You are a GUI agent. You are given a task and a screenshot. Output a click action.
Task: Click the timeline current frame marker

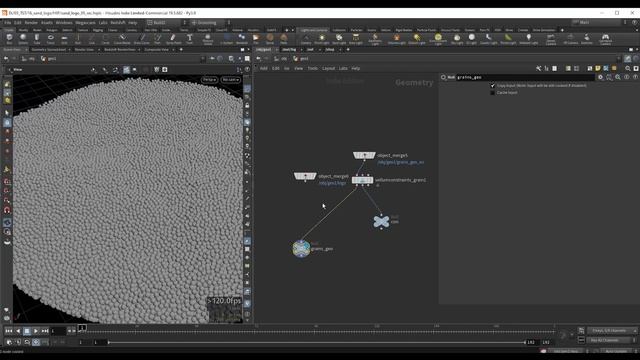tap(82, 328)
